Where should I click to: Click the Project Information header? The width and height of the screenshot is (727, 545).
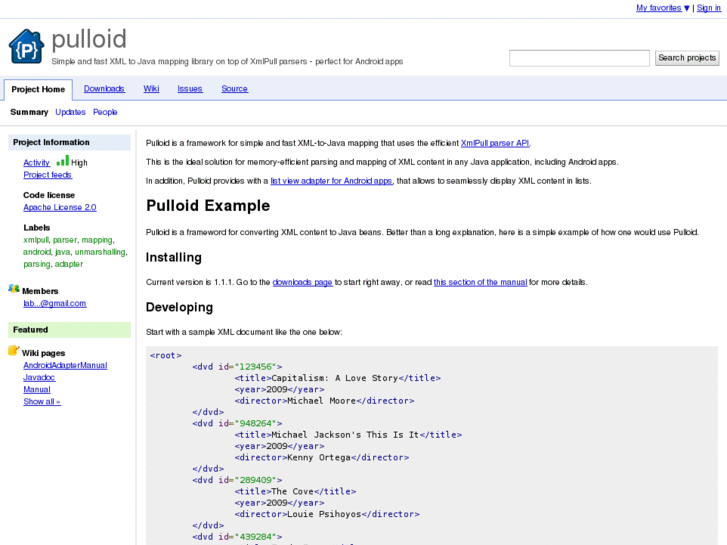[70, 142]
